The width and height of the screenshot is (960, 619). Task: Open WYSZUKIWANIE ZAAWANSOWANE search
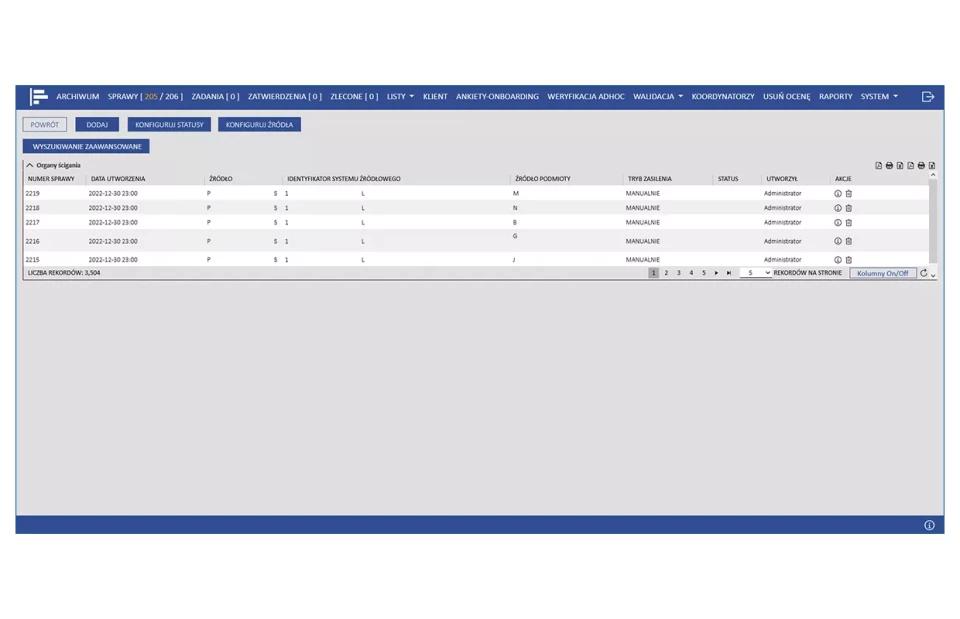click(x=86, y=146)
